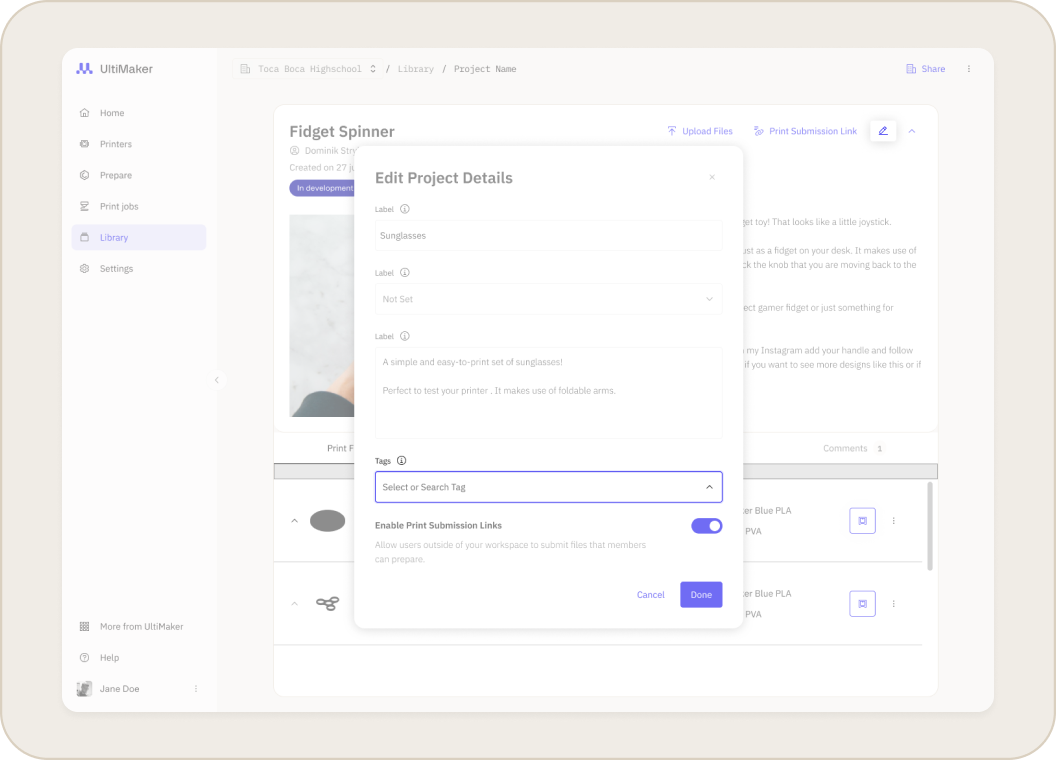Image resolution: width=1056 pixels, height=760 pixels.
Task: Click the Sunglasses name input field
Action: click(549, 236)
